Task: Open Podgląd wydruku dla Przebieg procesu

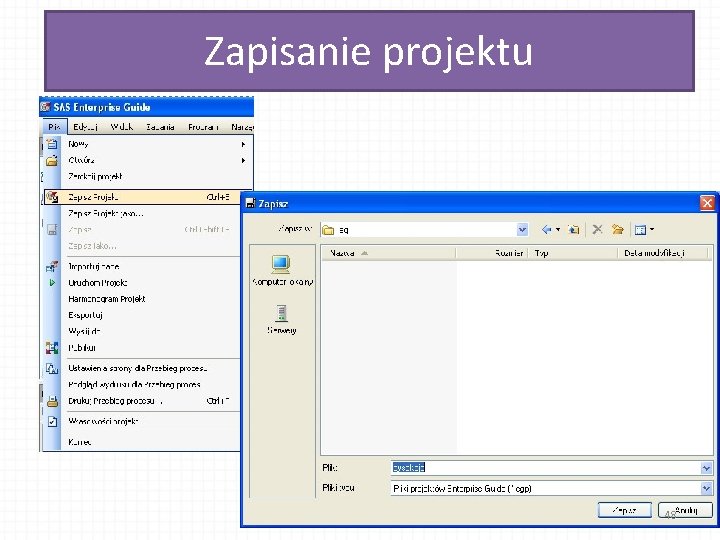Action: [x=134, y=384]
